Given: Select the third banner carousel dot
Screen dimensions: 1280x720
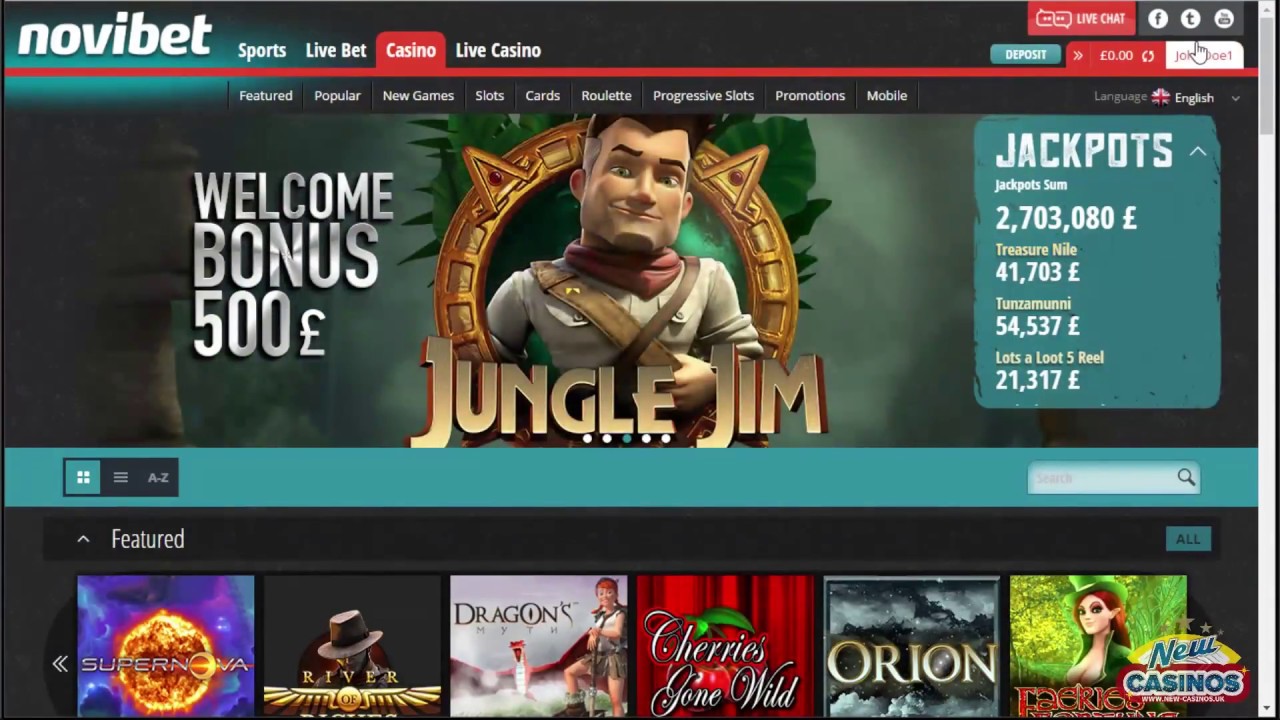Looking at the screenshot, I should pos(627,438).
